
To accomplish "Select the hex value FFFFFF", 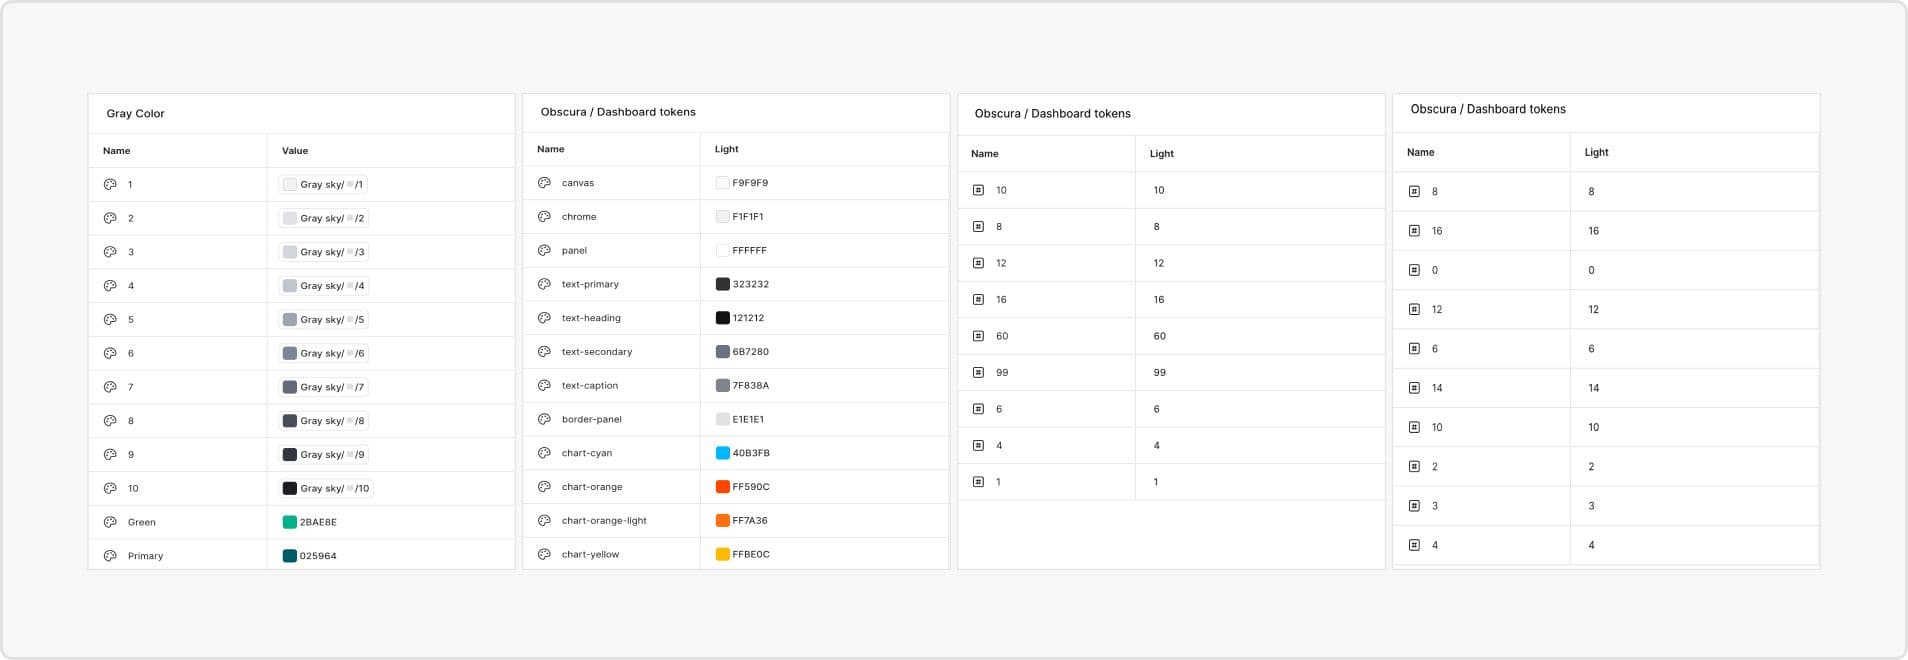I will click(750, 250).
